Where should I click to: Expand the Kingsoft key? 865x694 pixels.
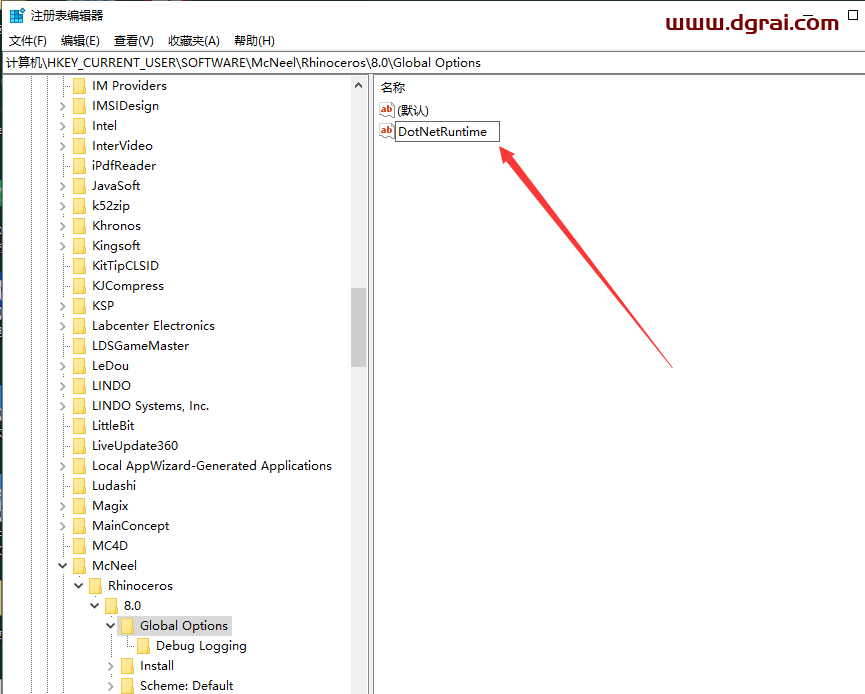pos(62,246)
